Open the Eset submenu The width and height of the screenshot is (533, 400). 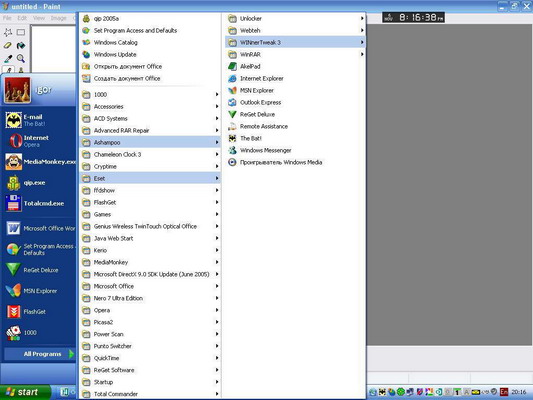(x=150, y=178)
